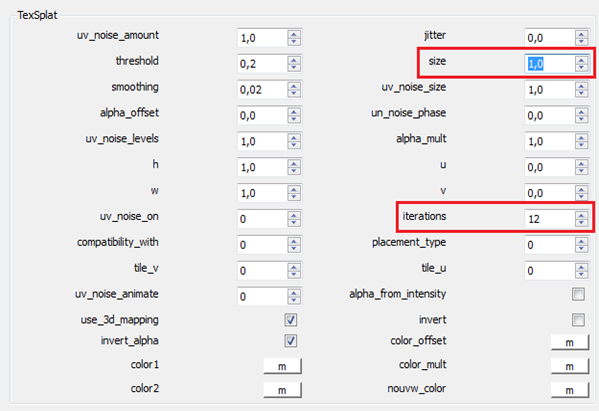Select the size input field
599x411 pixels.
[550, 64]
